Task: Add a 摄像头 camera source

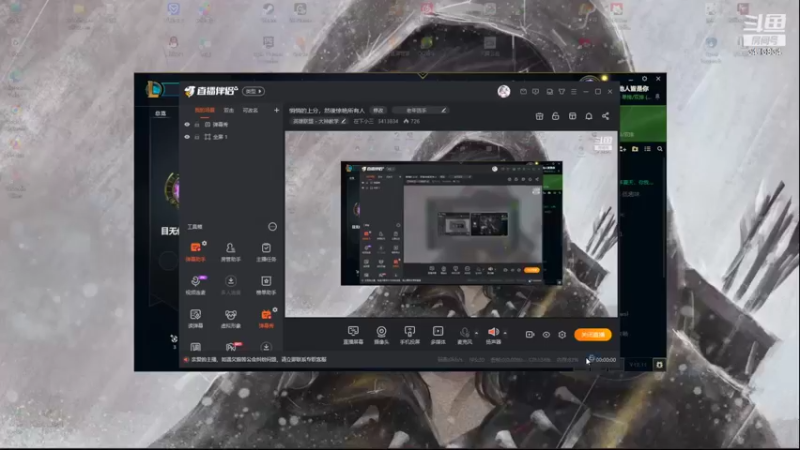Action: point(381,335)
